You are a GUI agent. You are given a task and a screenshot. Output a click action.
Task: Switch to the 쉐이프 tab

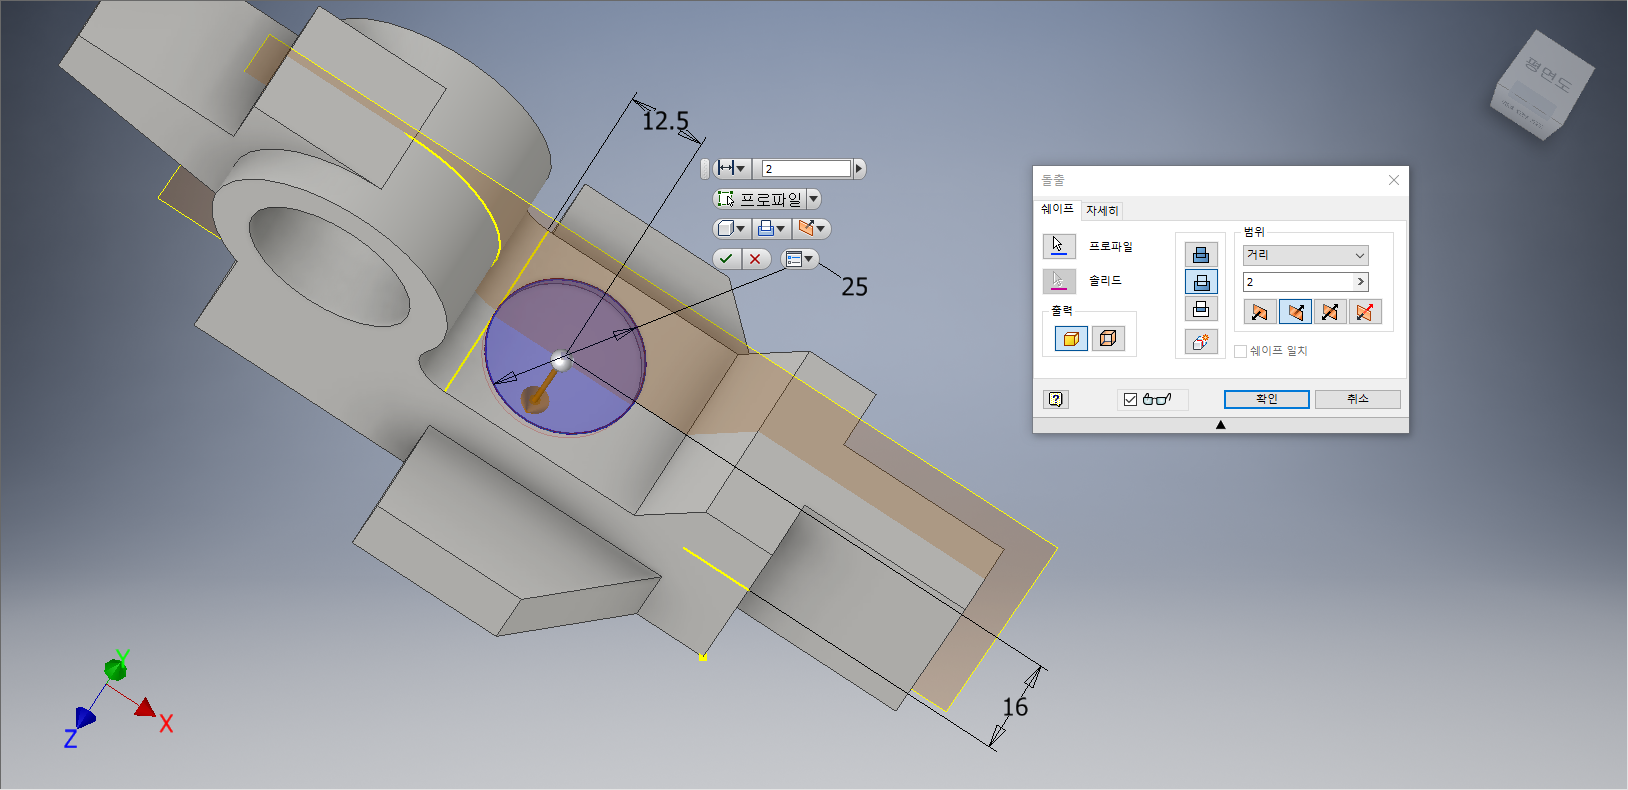[1057, 209]
